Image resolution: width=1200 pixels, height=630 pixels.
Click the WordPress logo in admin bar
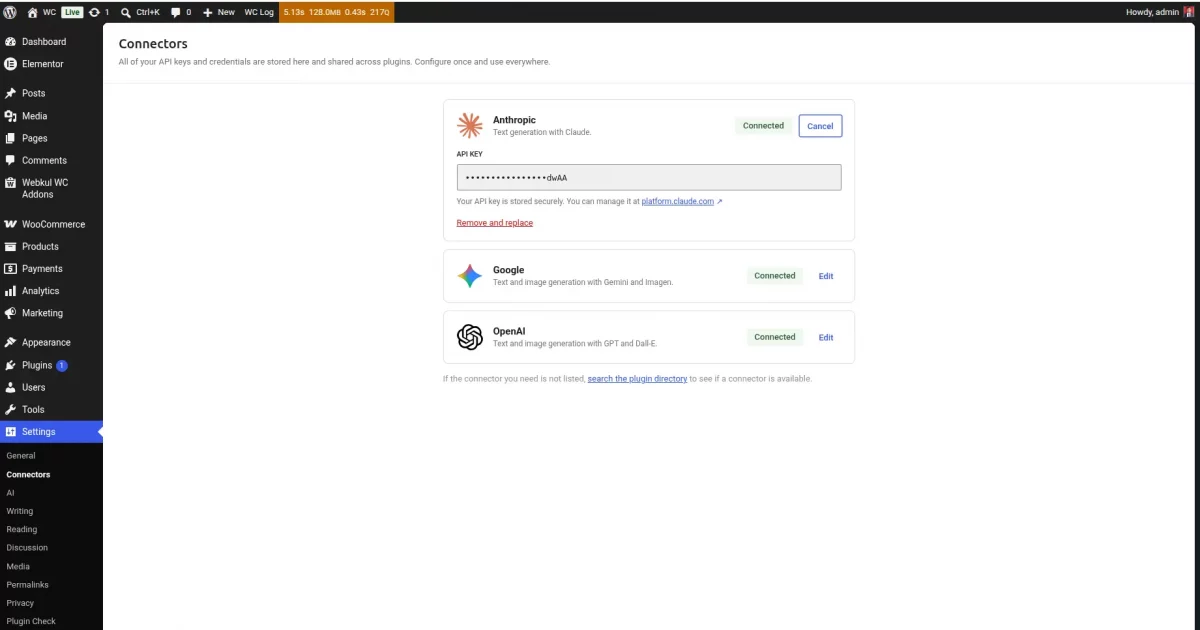point(10,12)
